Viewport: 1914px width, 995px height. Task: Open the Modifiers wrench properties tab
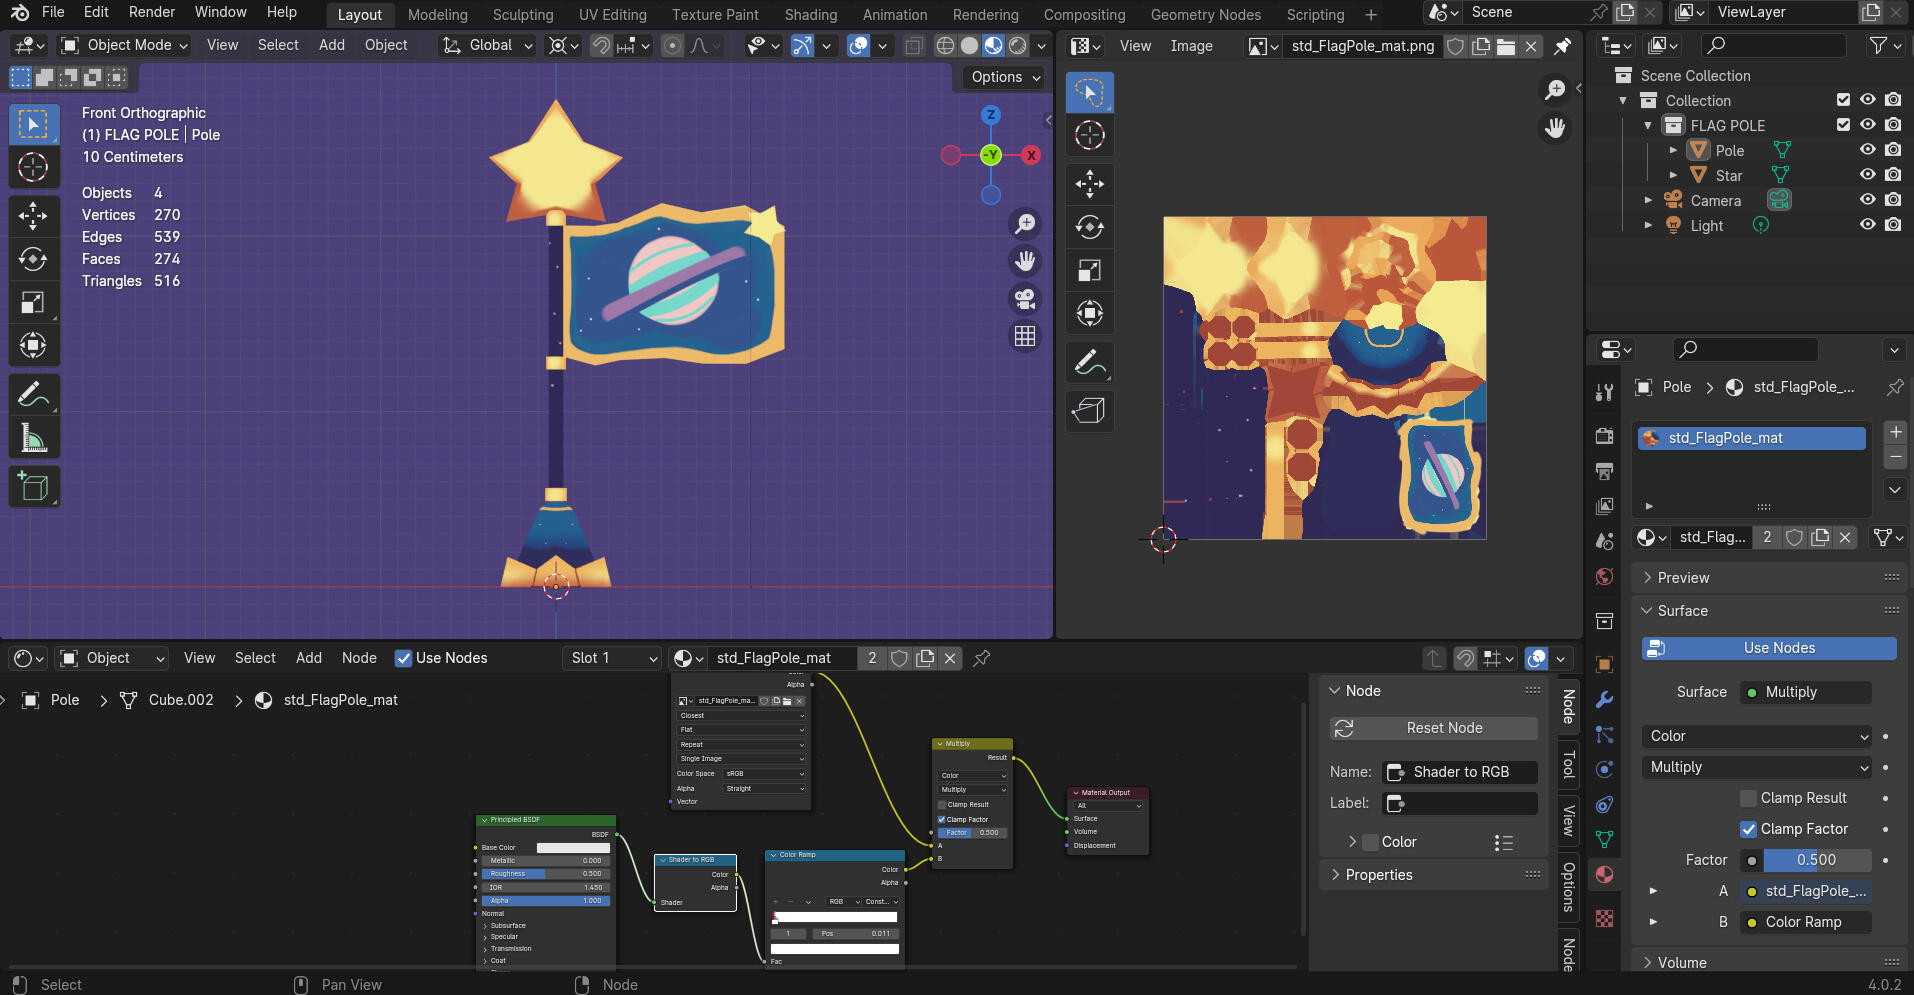(x=1604, y=699)
